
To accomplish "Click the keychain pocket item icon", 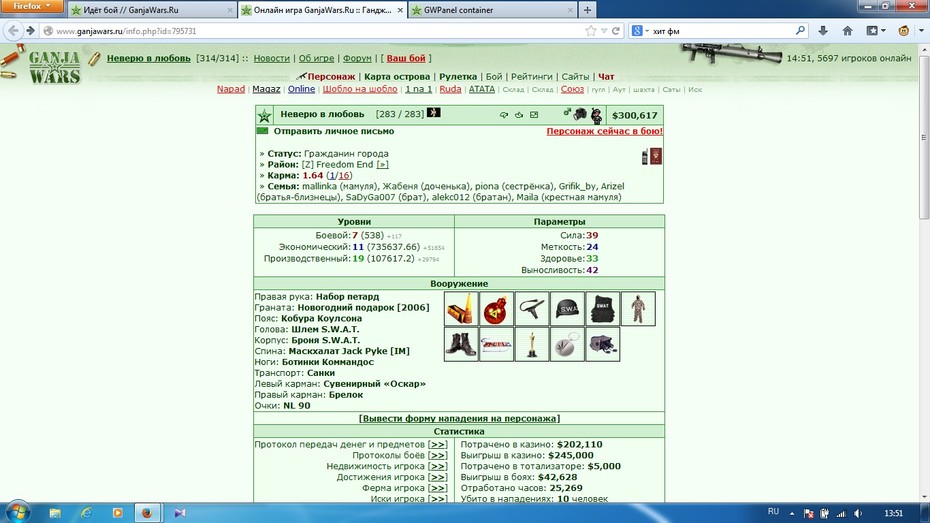I will coord(567,344).
